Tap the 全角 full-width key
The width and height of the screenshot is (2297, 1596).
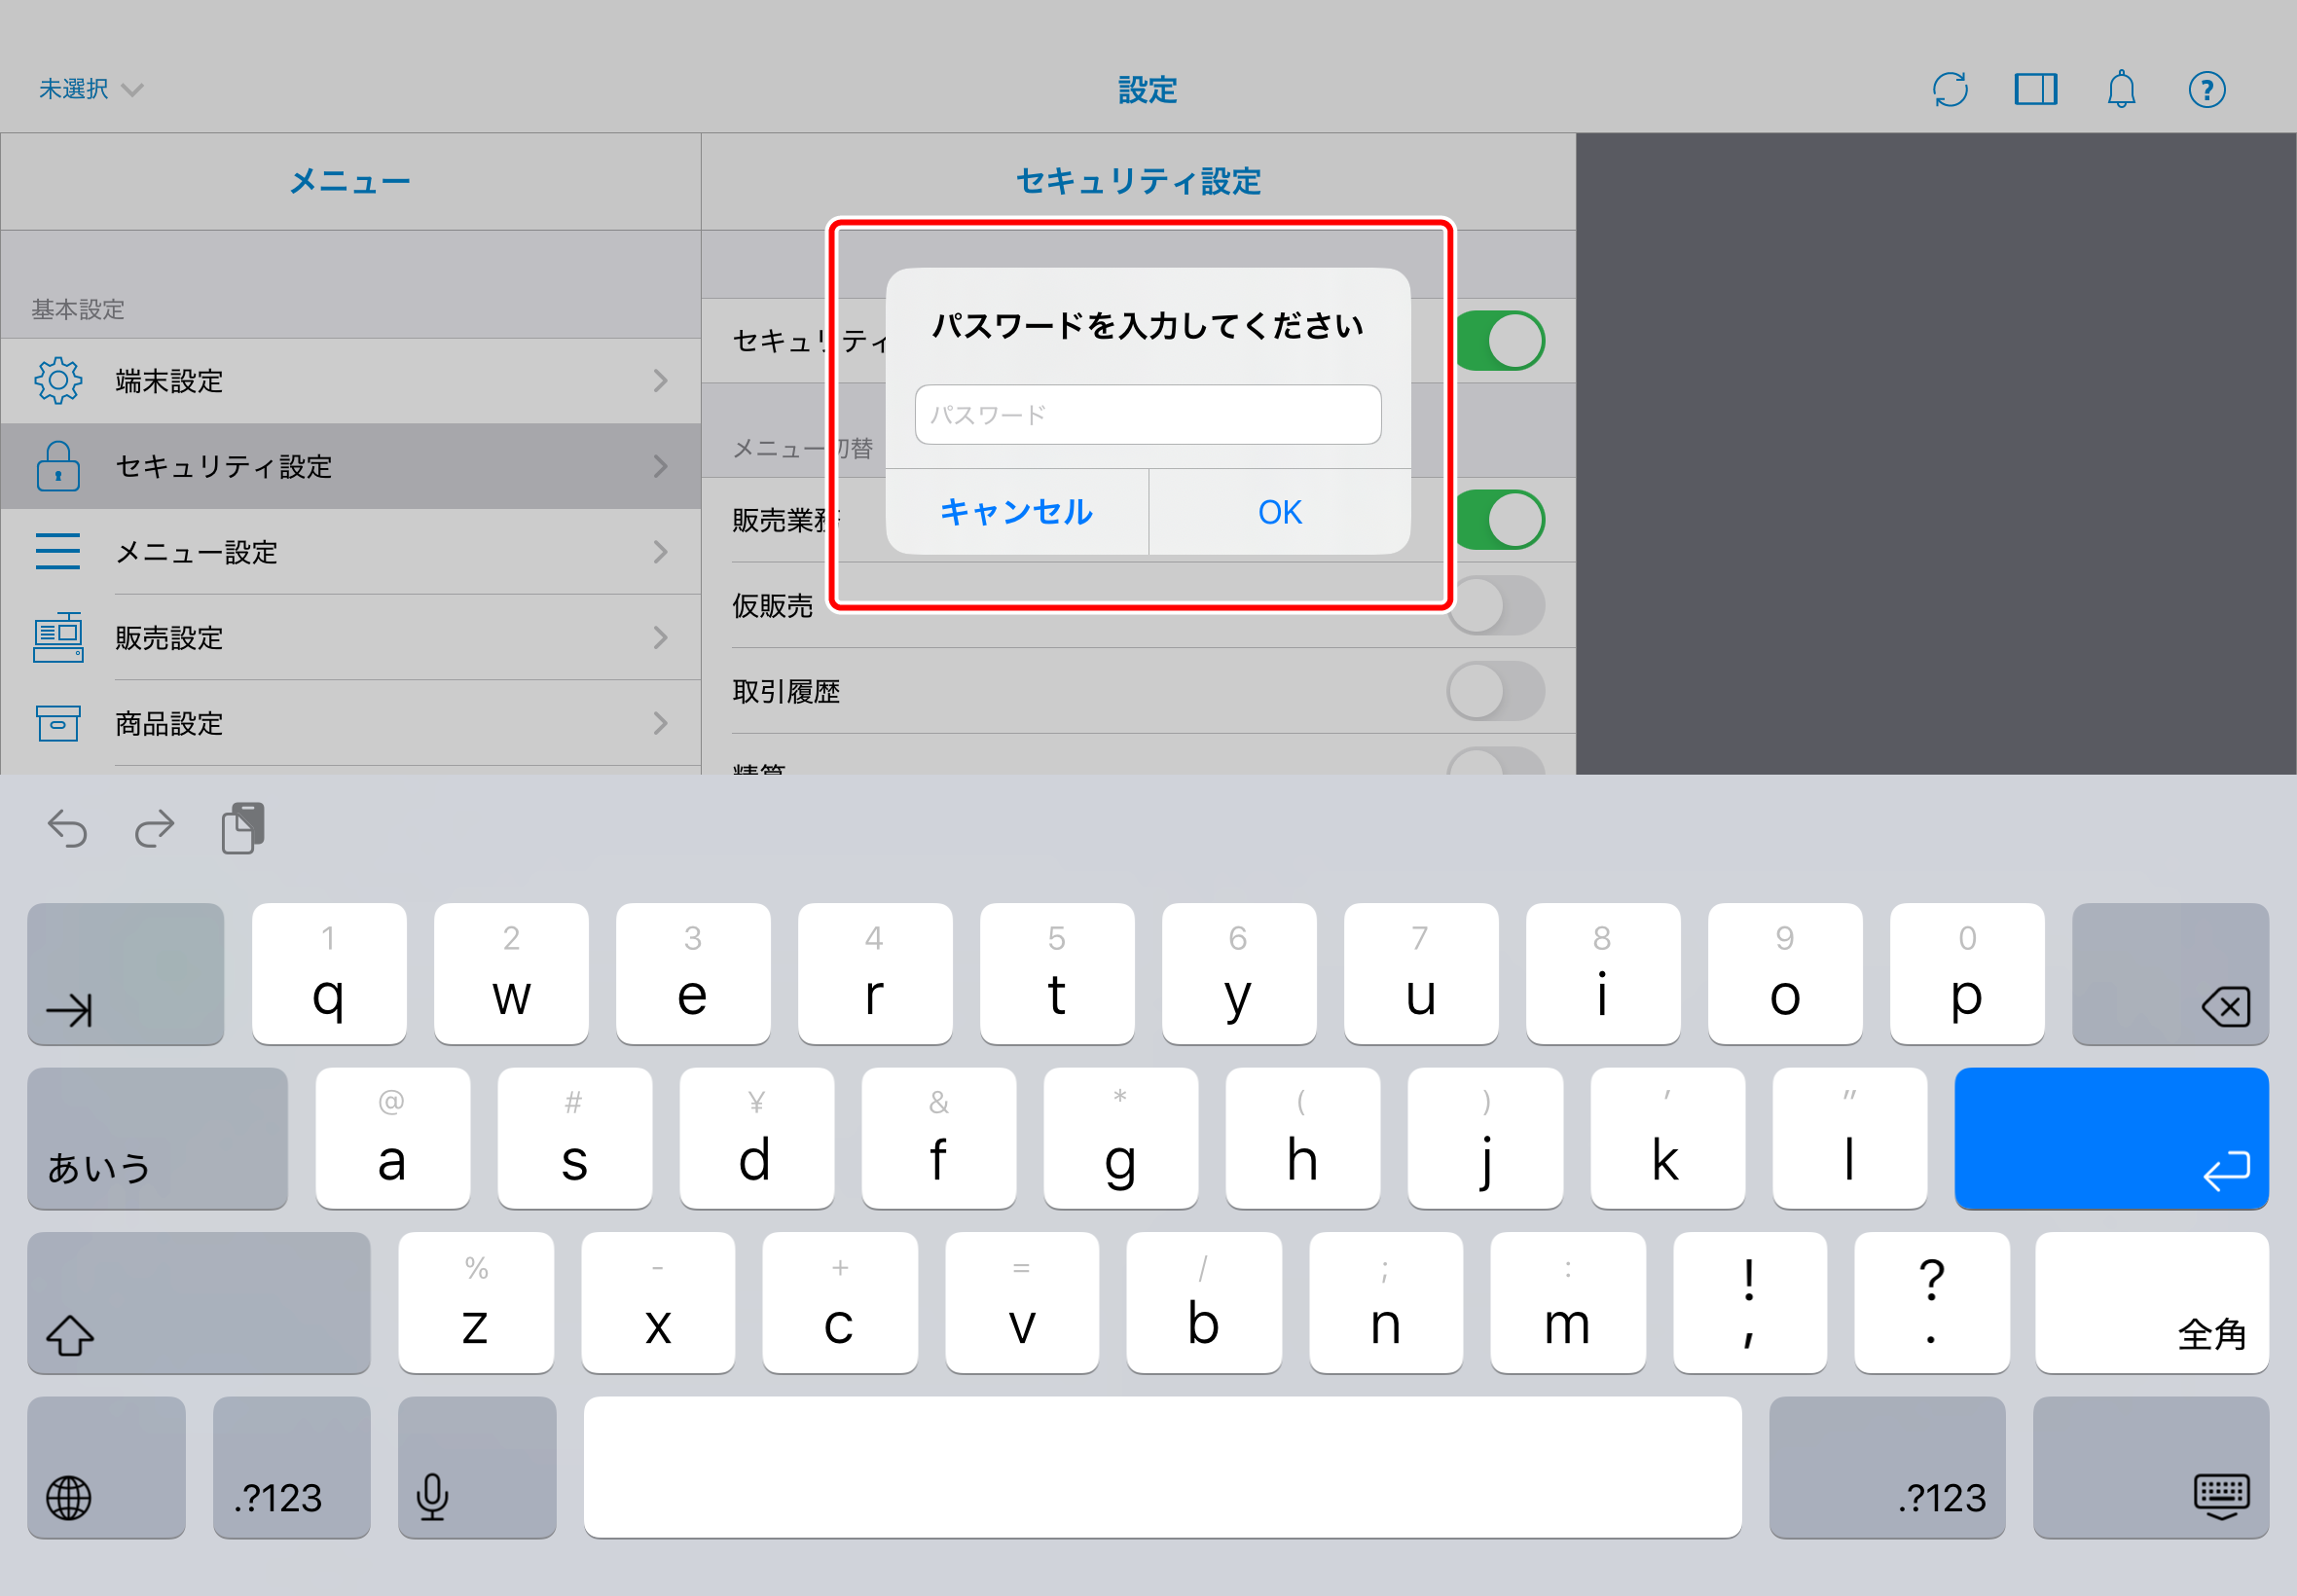[2152, 1303]
